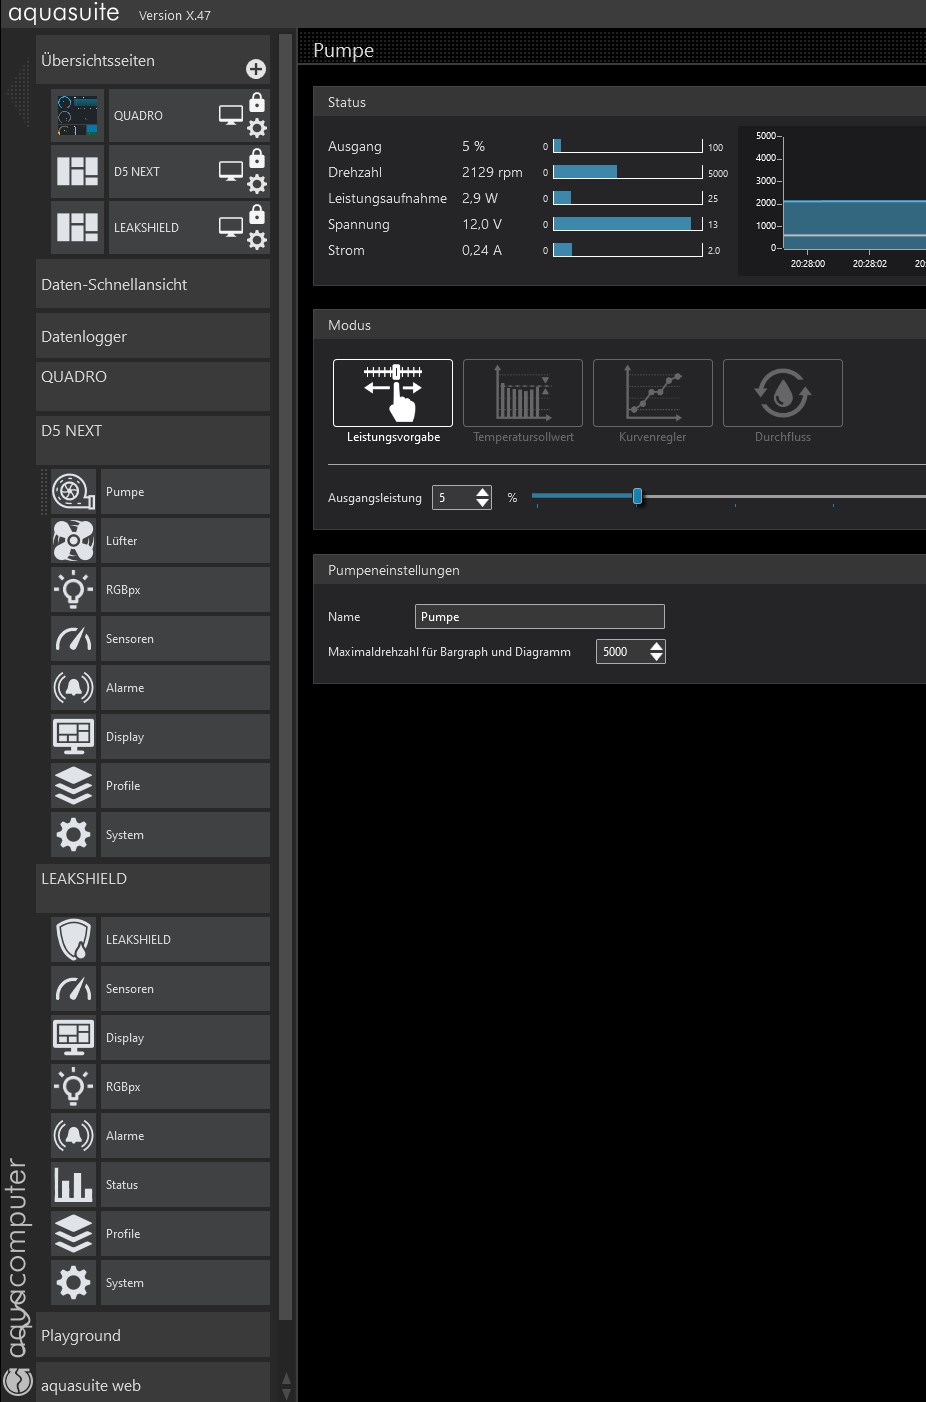Select the Leistungsvorgabe mode
This screenshot has width=926, height=1402.
393,393
